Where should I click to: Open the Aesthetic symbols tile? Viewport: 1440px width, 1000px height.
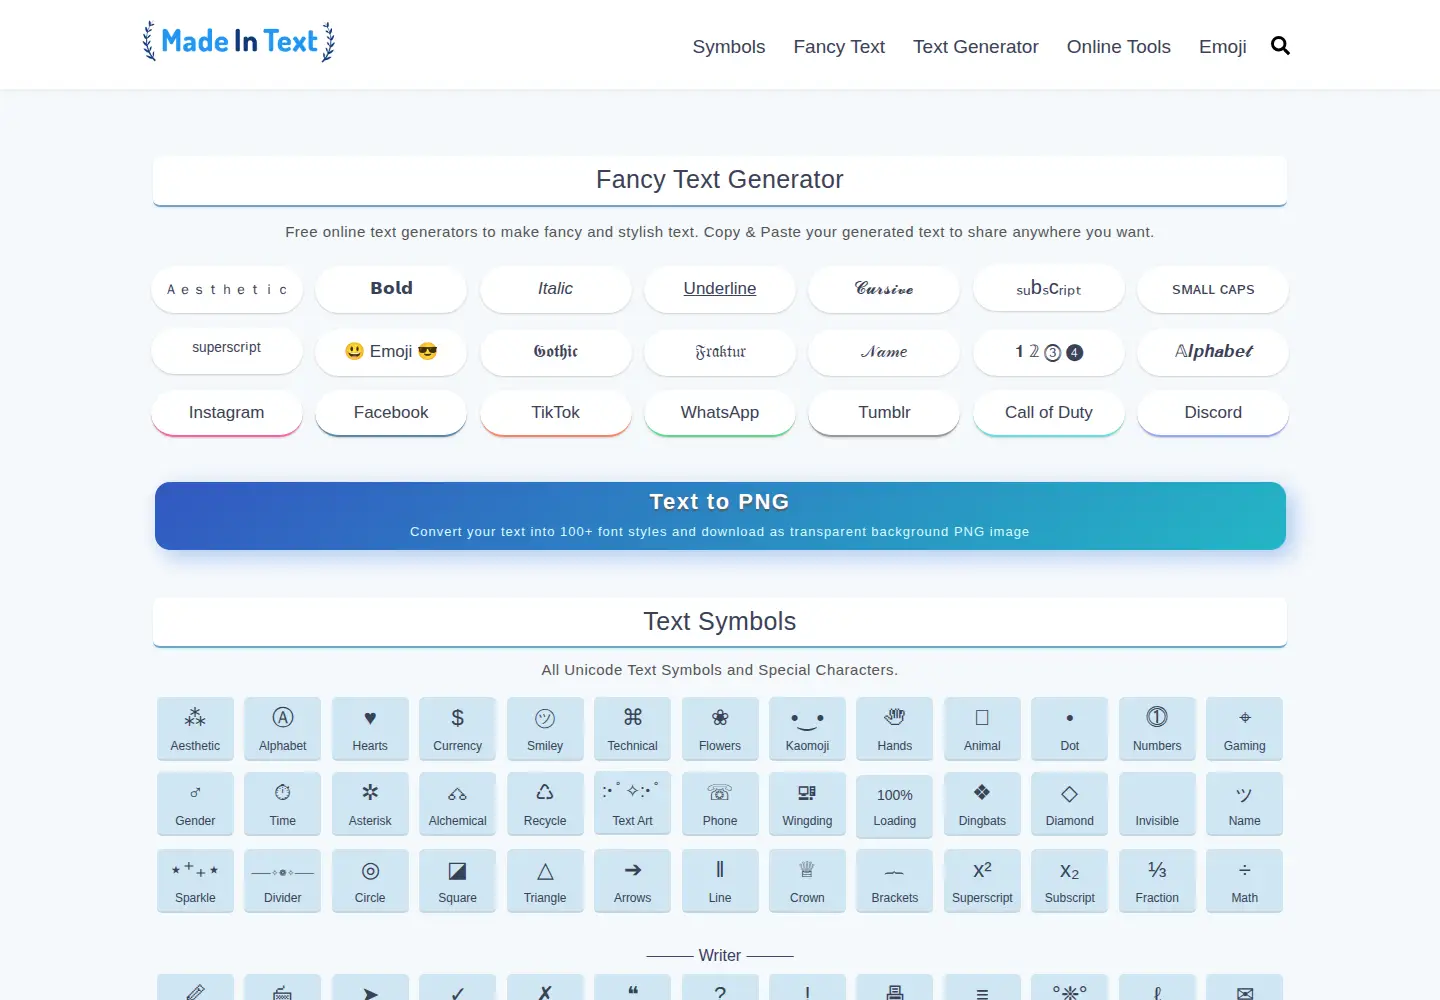[x=195, y=729]
